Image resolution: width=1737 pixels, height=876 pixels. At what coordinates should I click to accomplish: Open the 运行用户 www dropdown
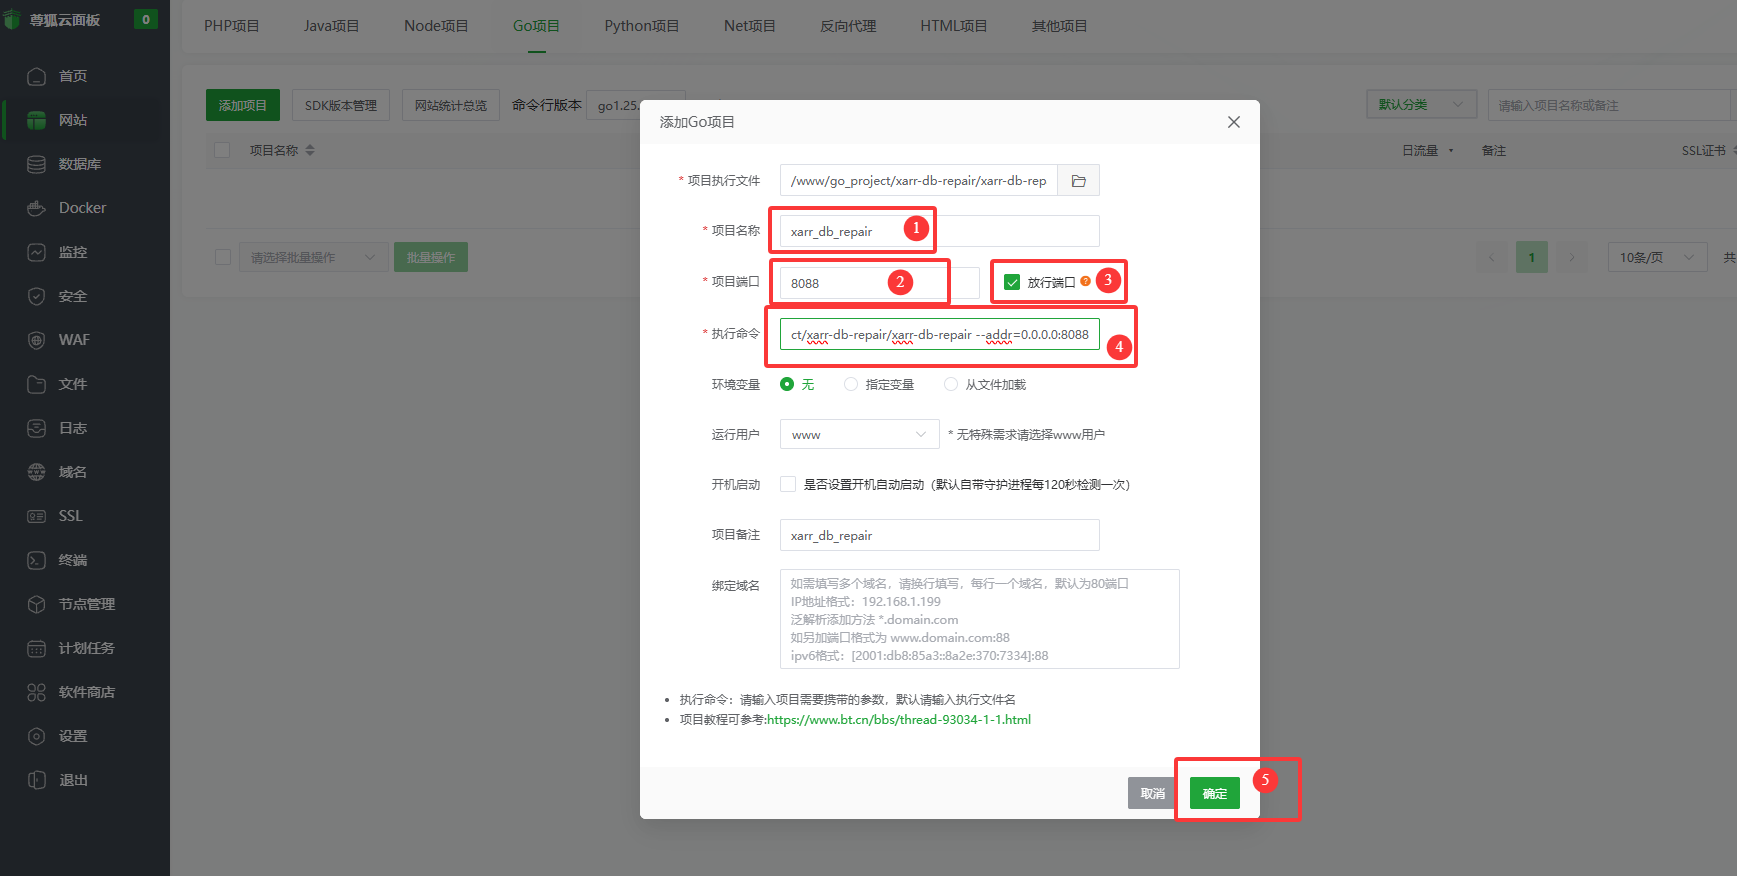tap(860, 435)
